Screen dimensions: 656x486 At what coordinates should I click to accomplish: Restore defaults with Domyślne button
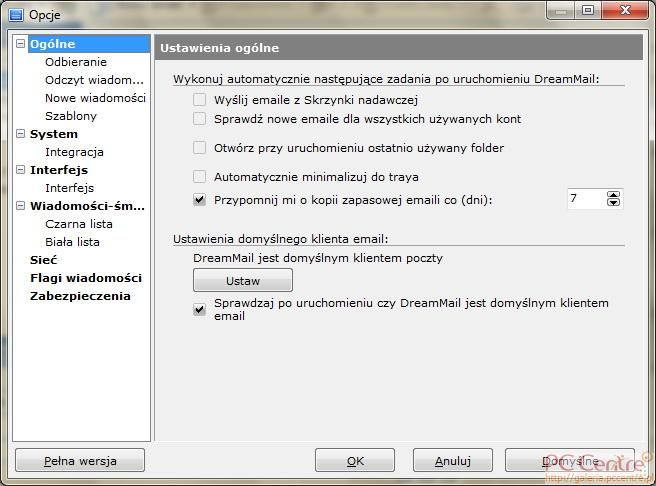[x=570, y=460]
